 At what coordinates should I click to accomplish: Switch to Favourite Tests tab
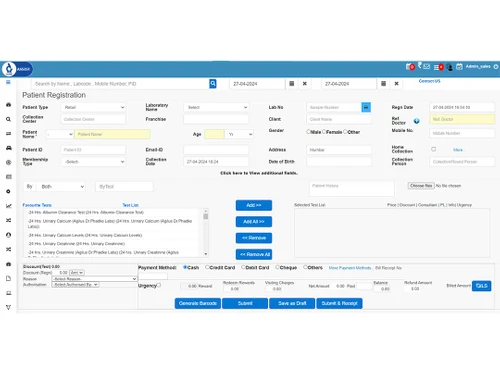pyautogui.click(x=37, y=205)
